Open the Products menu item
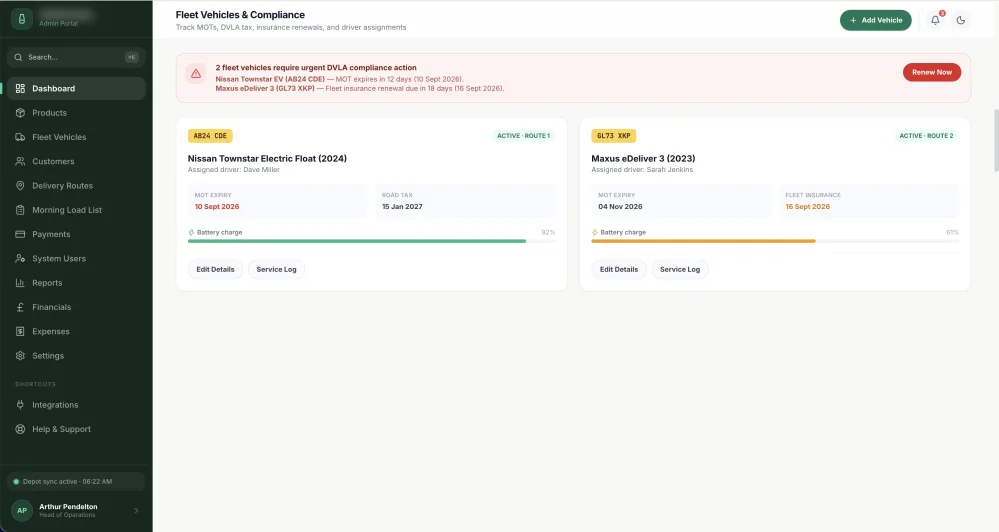Image resolution: width=999 pixels, height=532 pixels. (x=76, y=113)
